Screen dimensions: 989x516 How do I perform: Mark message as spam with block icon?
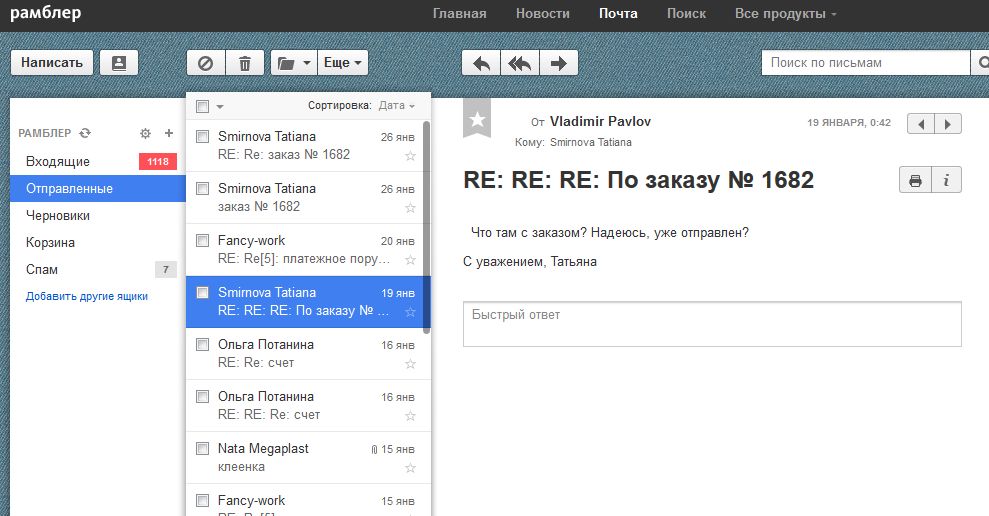click(x=206, y=62)
